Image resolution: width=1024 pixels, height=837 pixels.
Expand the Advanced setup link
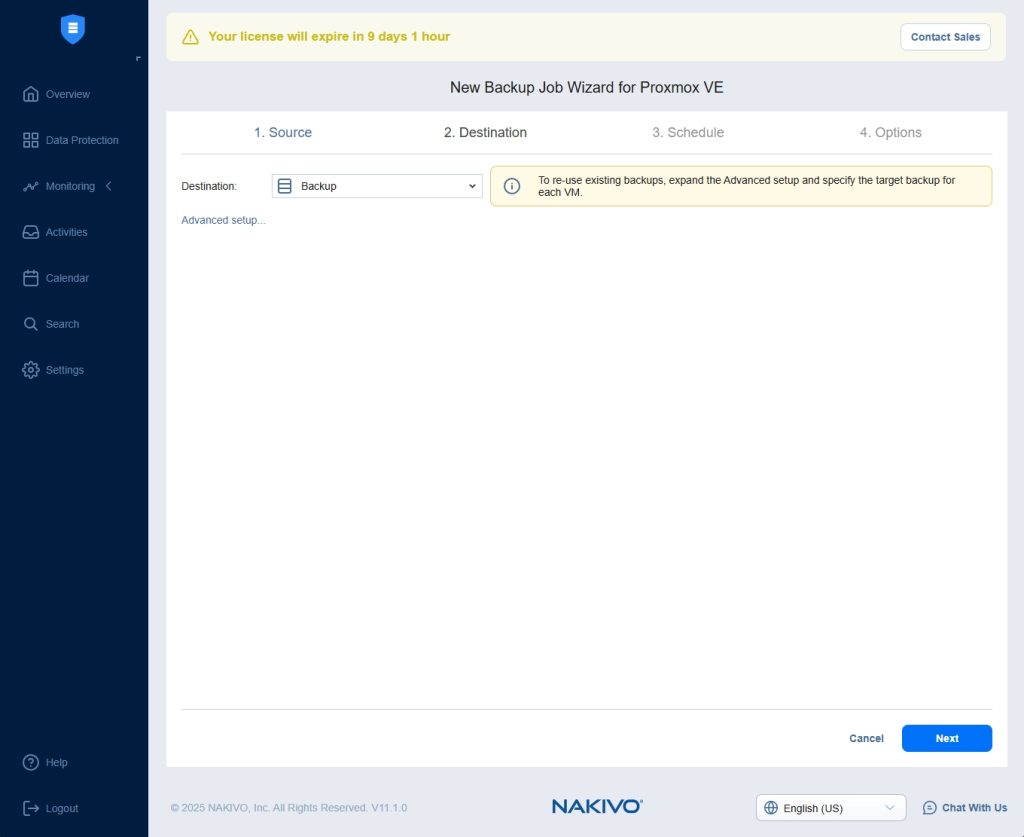pos(223,220)
